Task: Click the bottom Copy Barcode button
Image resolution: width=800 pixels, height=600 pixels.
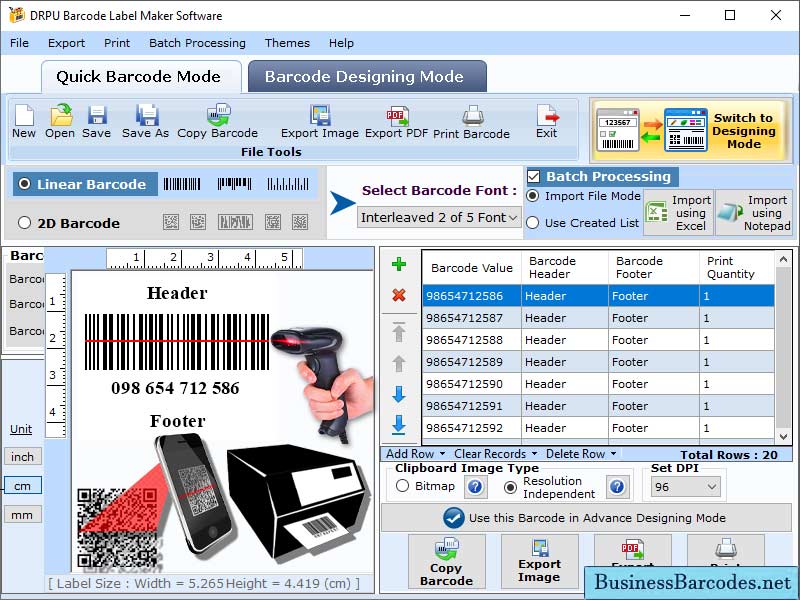Action: pyautogui.click(x=446, y=562)
